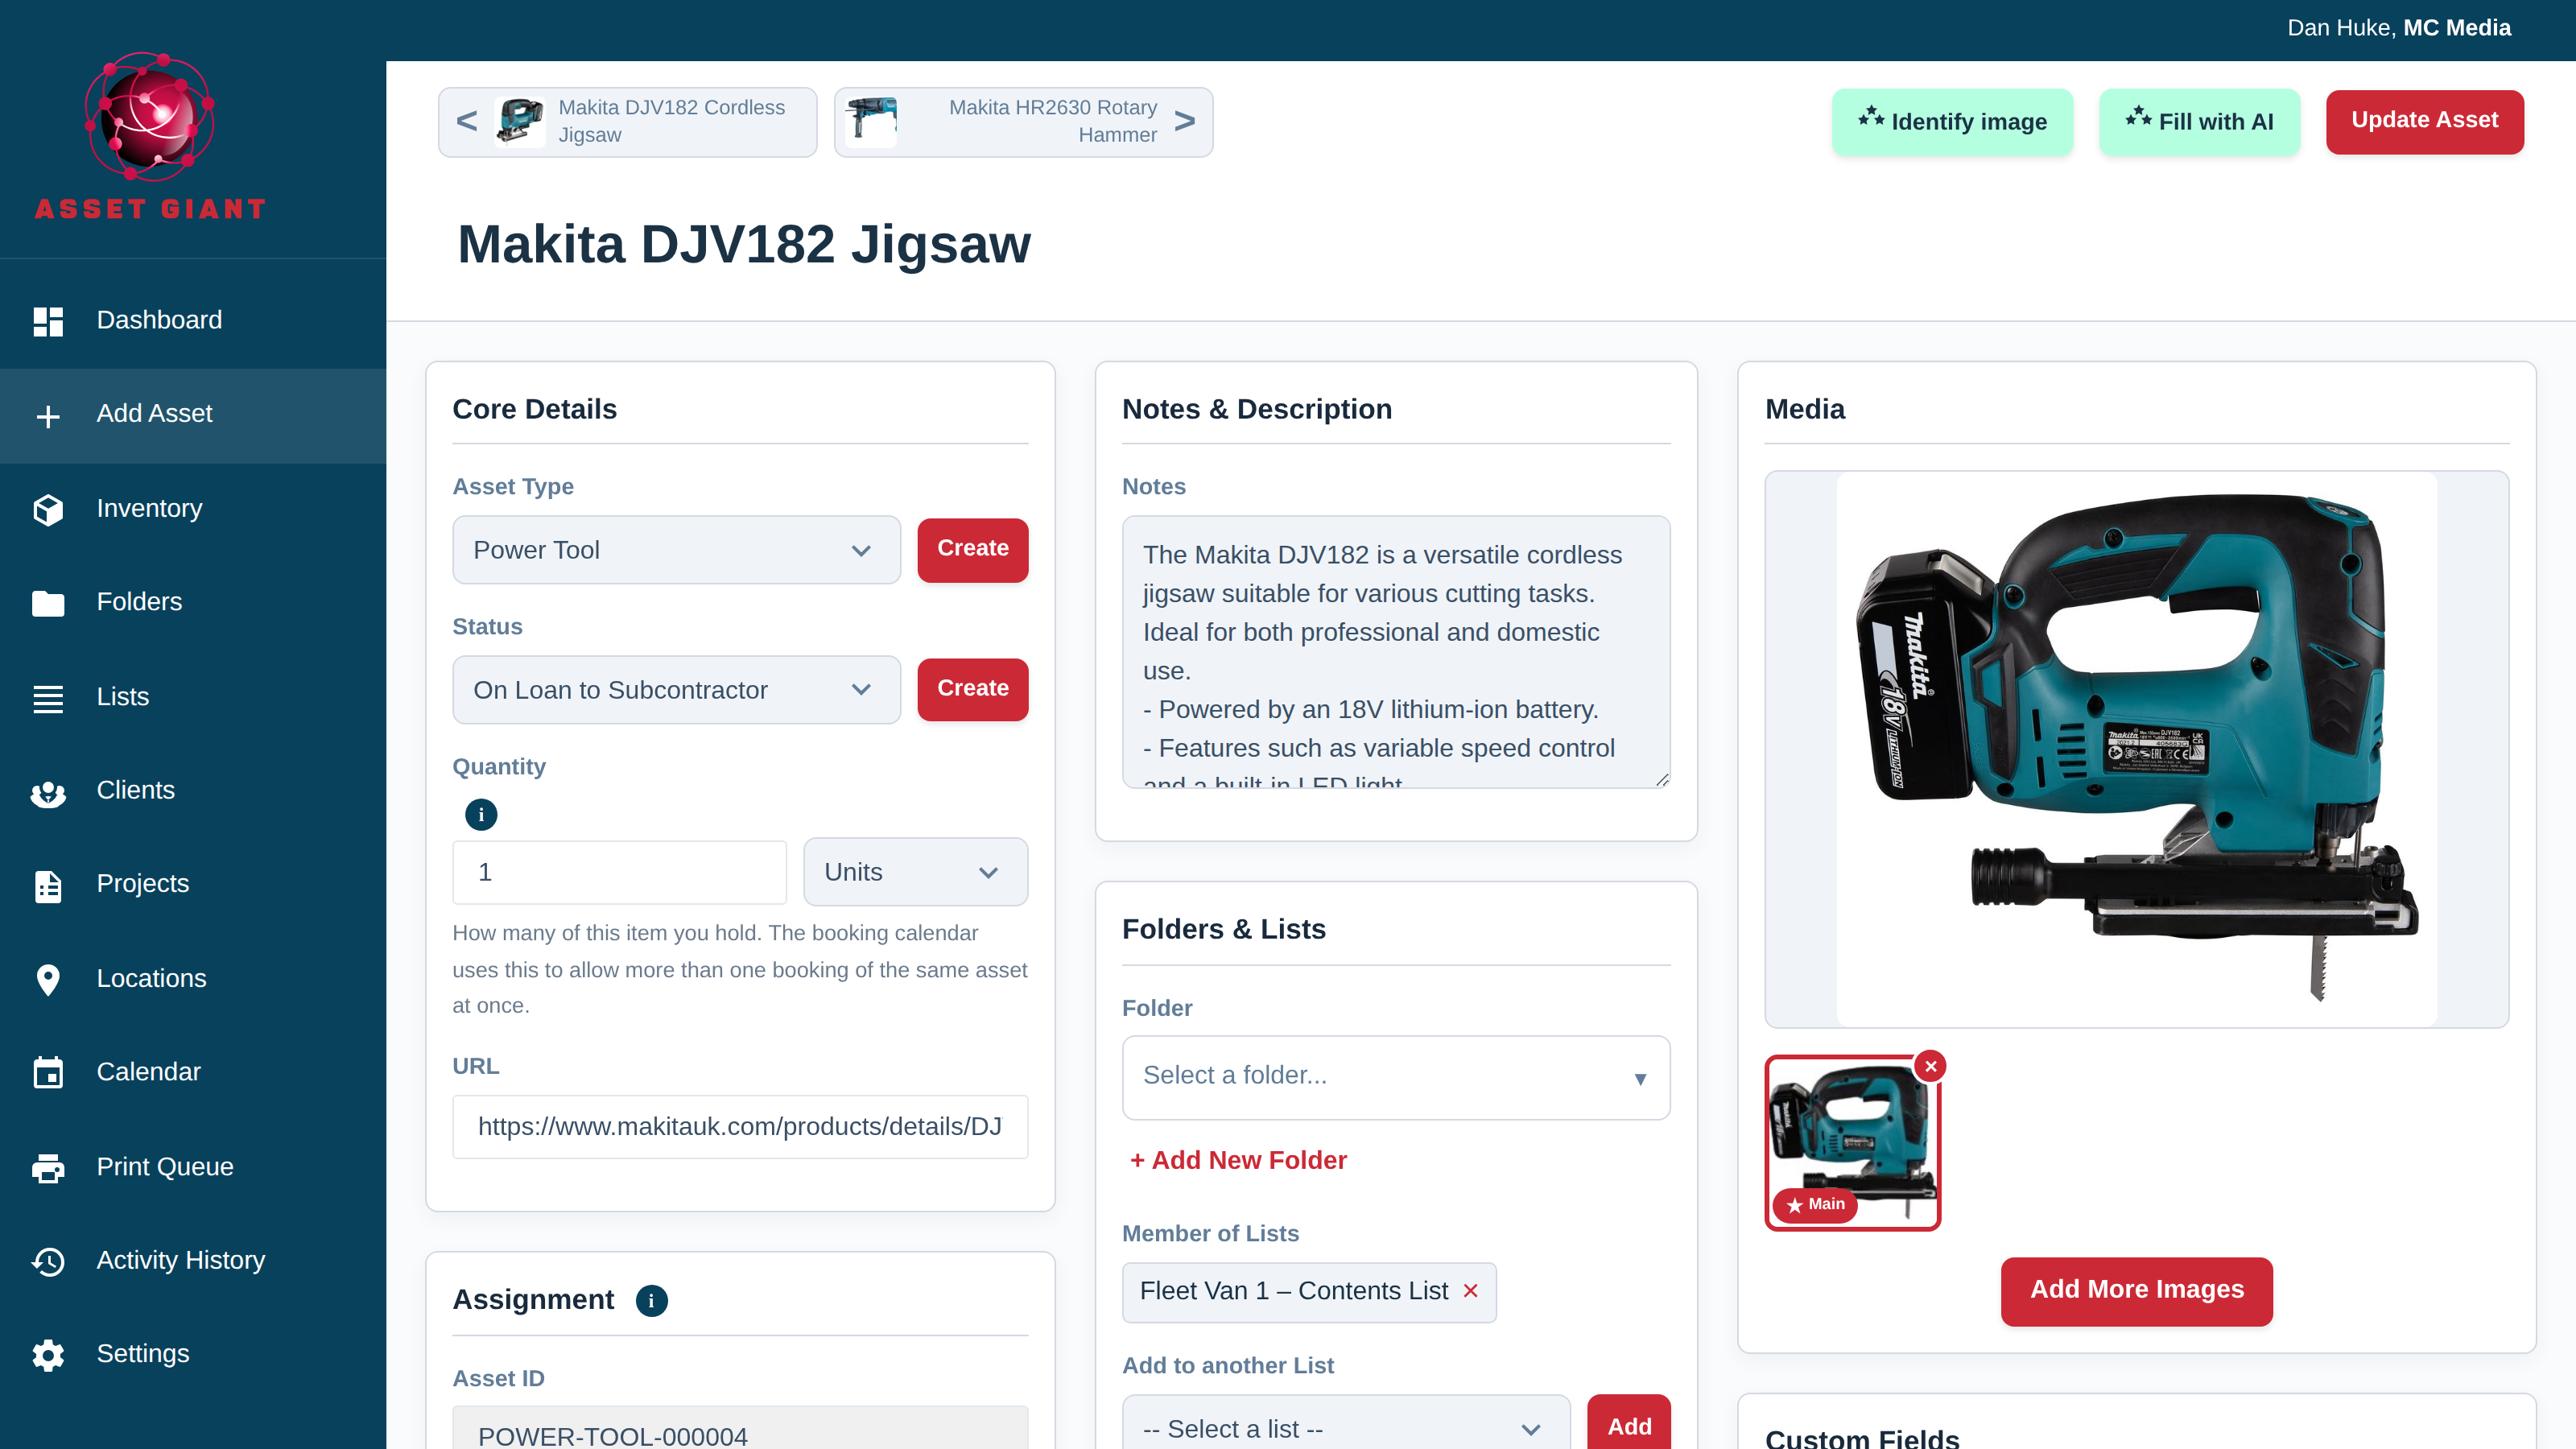Open the Units dropdown

click(915, 872)
